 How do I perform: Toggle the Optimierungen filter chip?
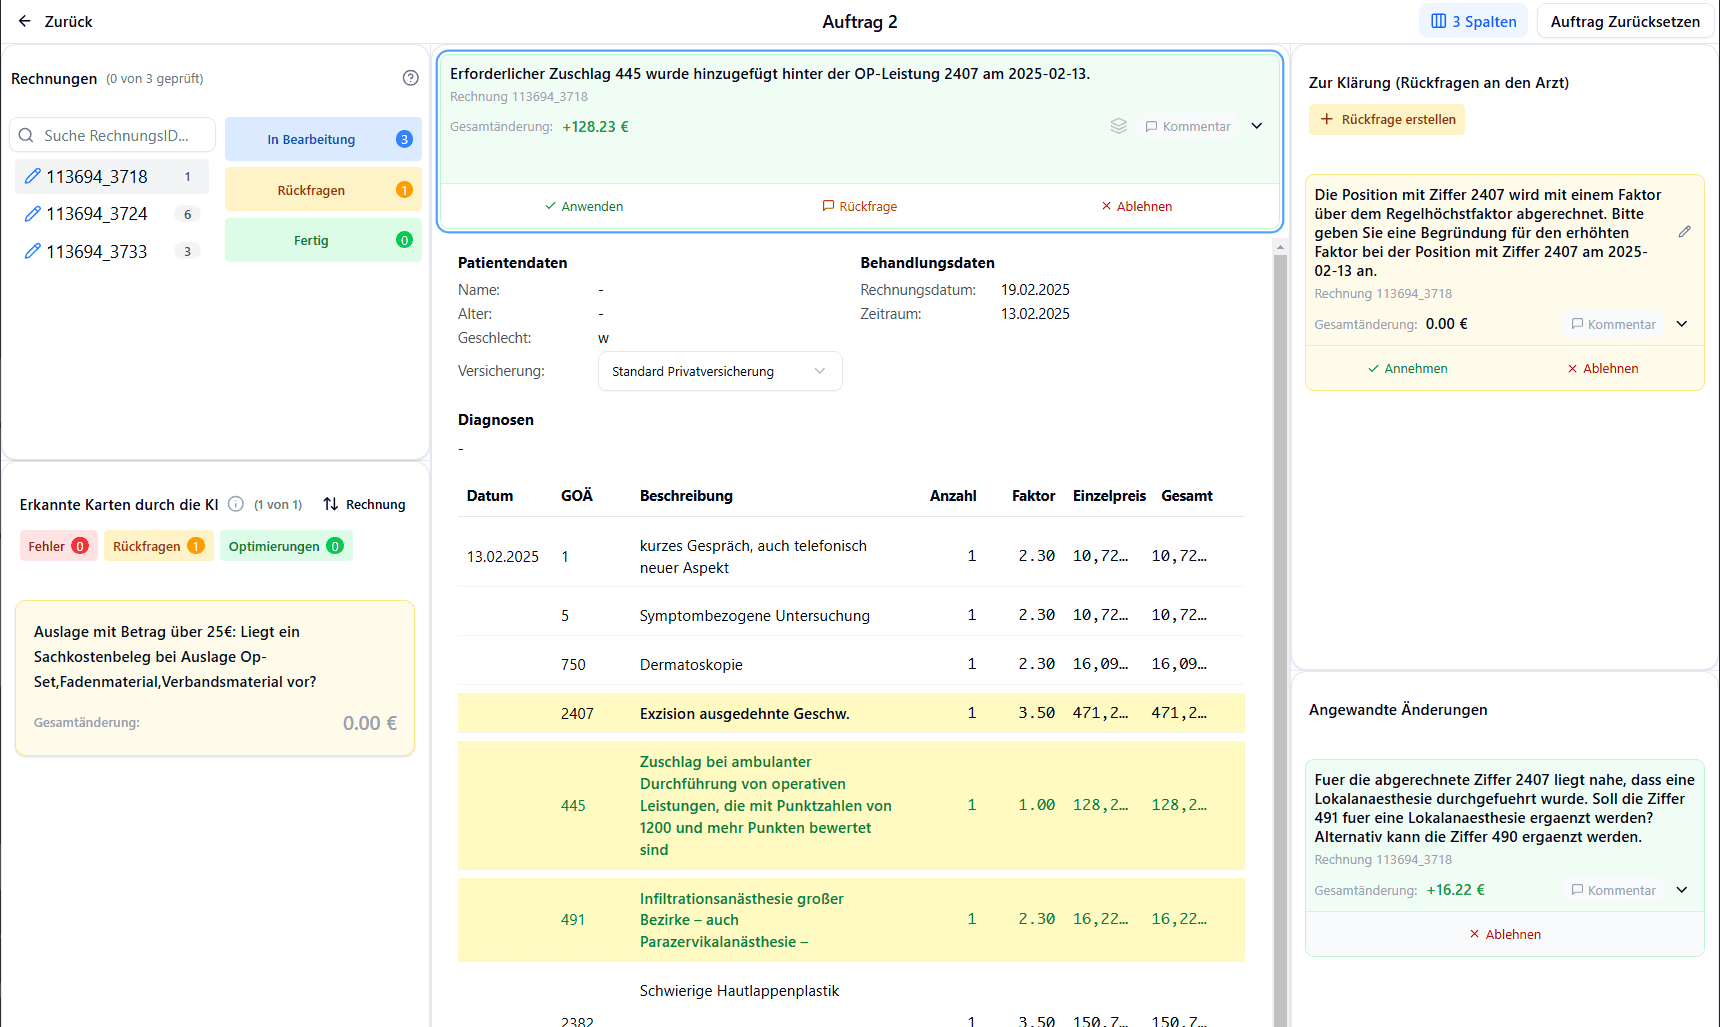pyautogui.click(x=286, y=546)
